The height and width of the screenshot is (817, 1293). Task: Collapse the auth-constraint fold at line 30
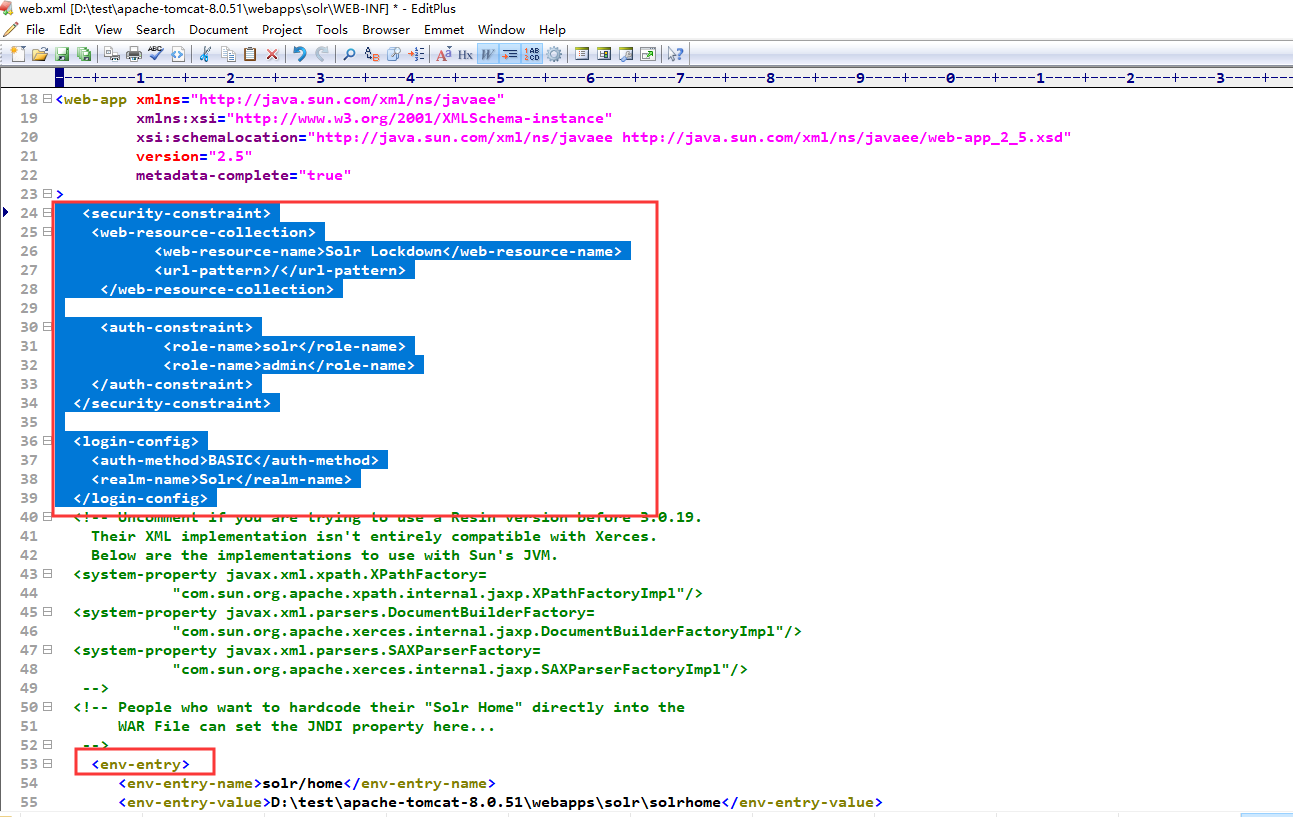48,327
